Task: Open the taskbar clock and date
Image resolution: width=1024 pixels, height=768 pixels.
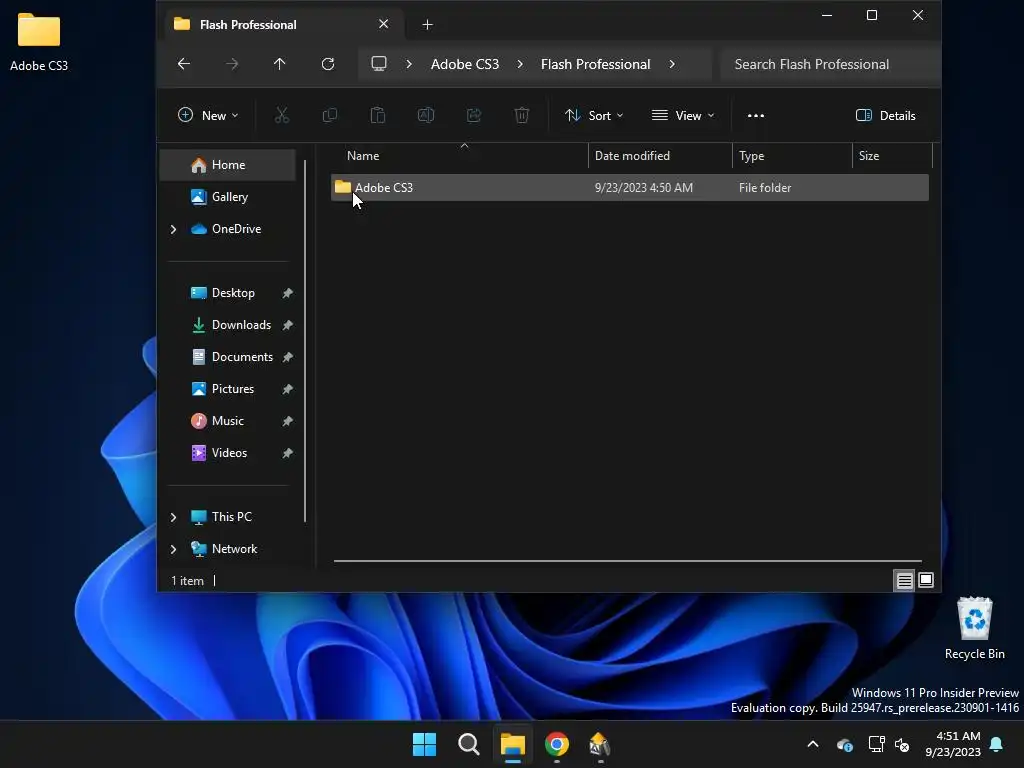Action: click(953, 744)
